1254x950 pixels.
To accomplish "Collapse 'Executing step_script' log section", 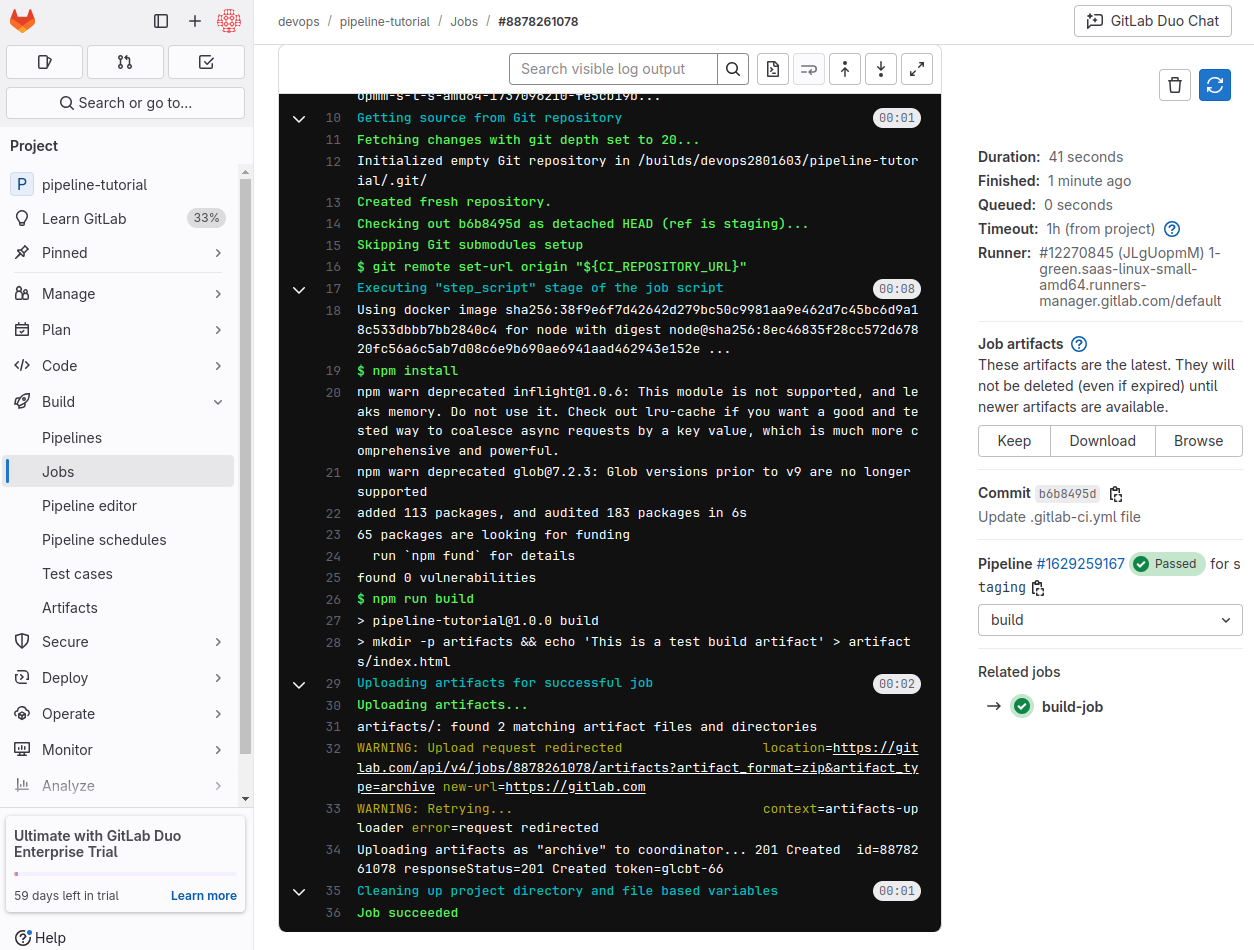I will [298, 289].
